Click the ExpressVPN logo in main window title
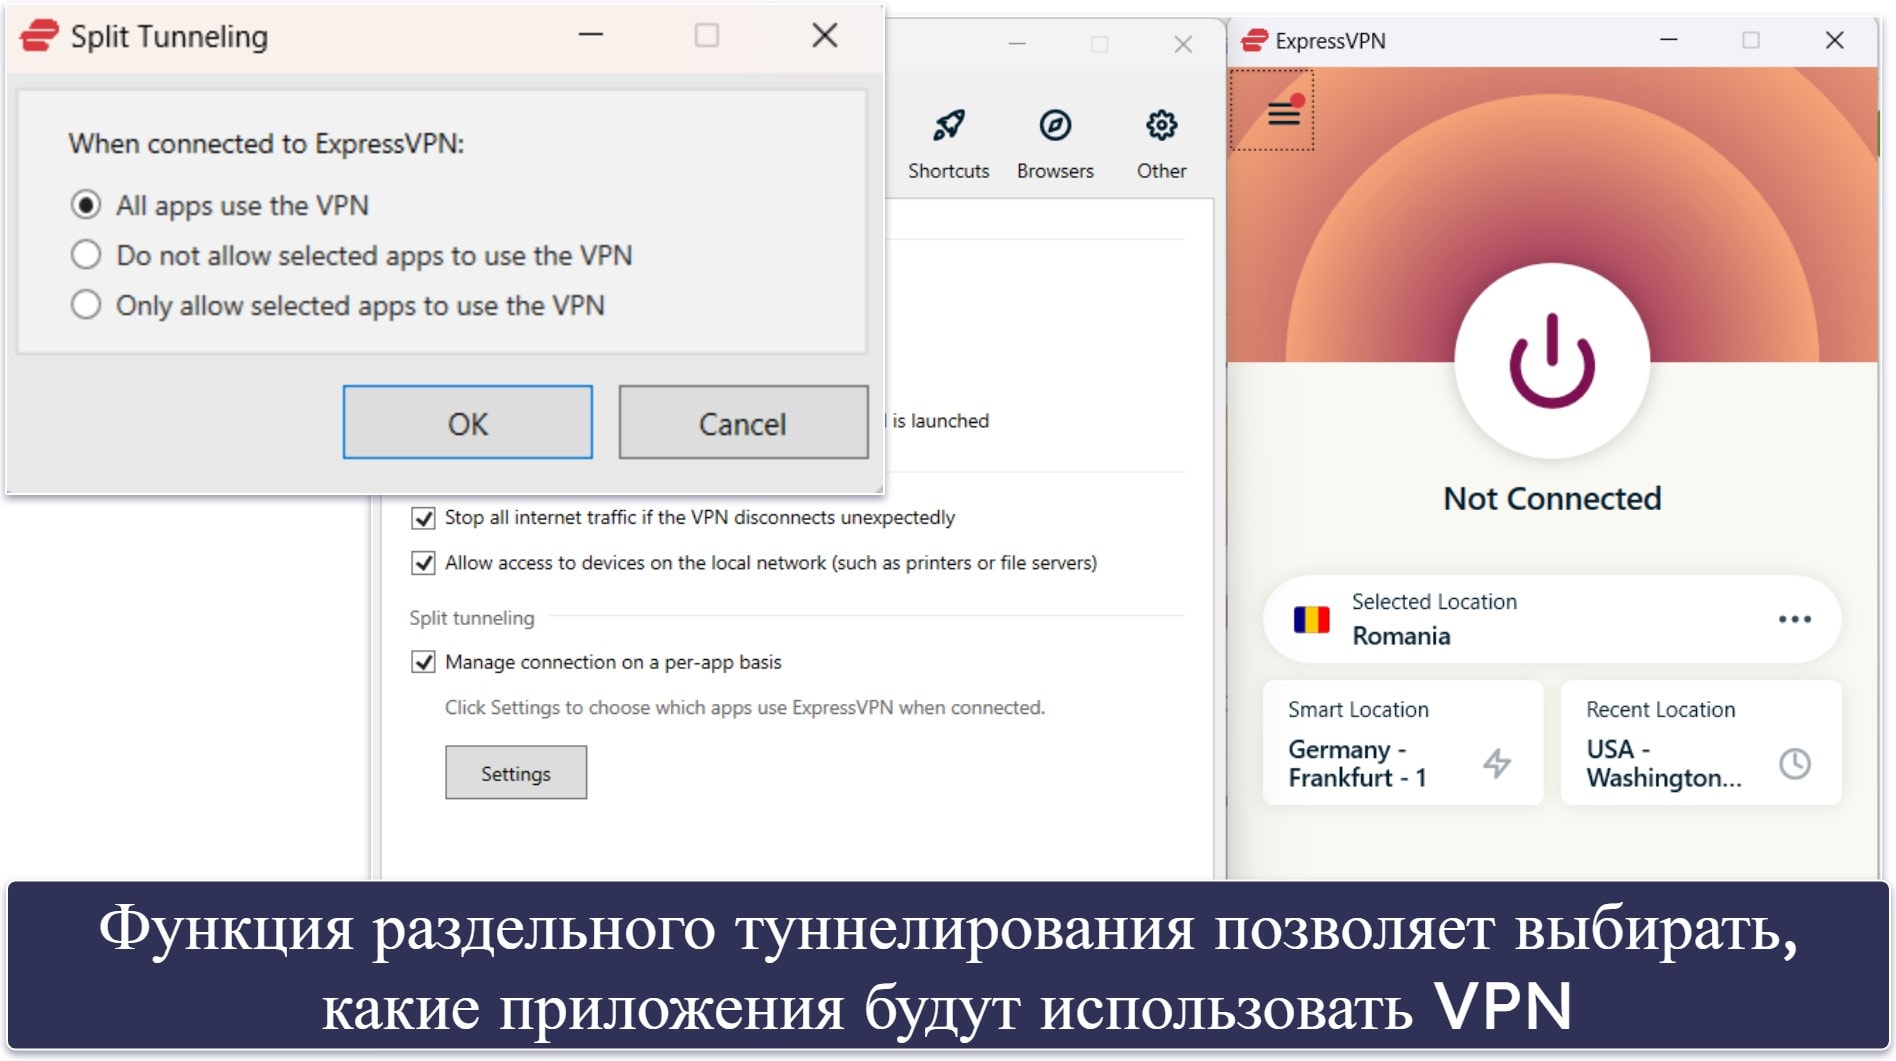This screenshot has width=1896, height=1061. tap(1254, 40)
